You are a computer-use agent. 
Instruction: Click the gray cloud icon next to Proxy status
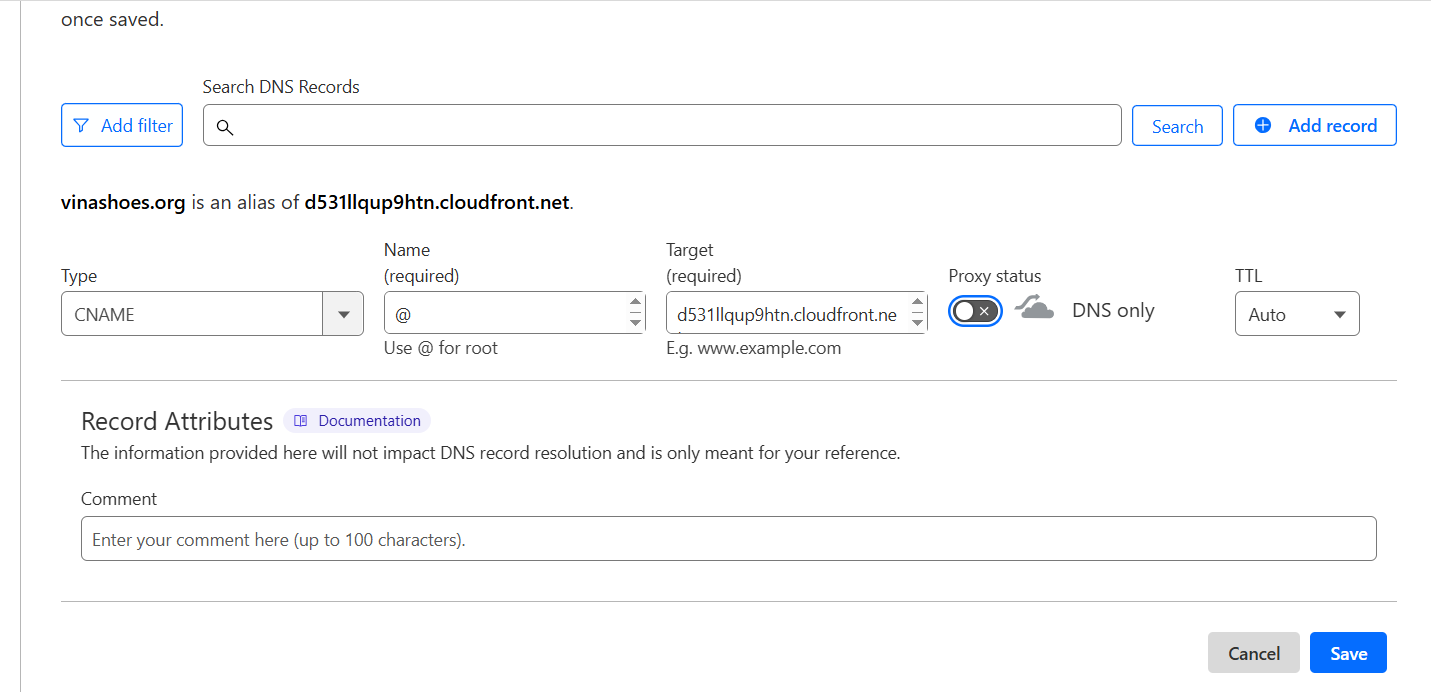[x=1034, y=309]
